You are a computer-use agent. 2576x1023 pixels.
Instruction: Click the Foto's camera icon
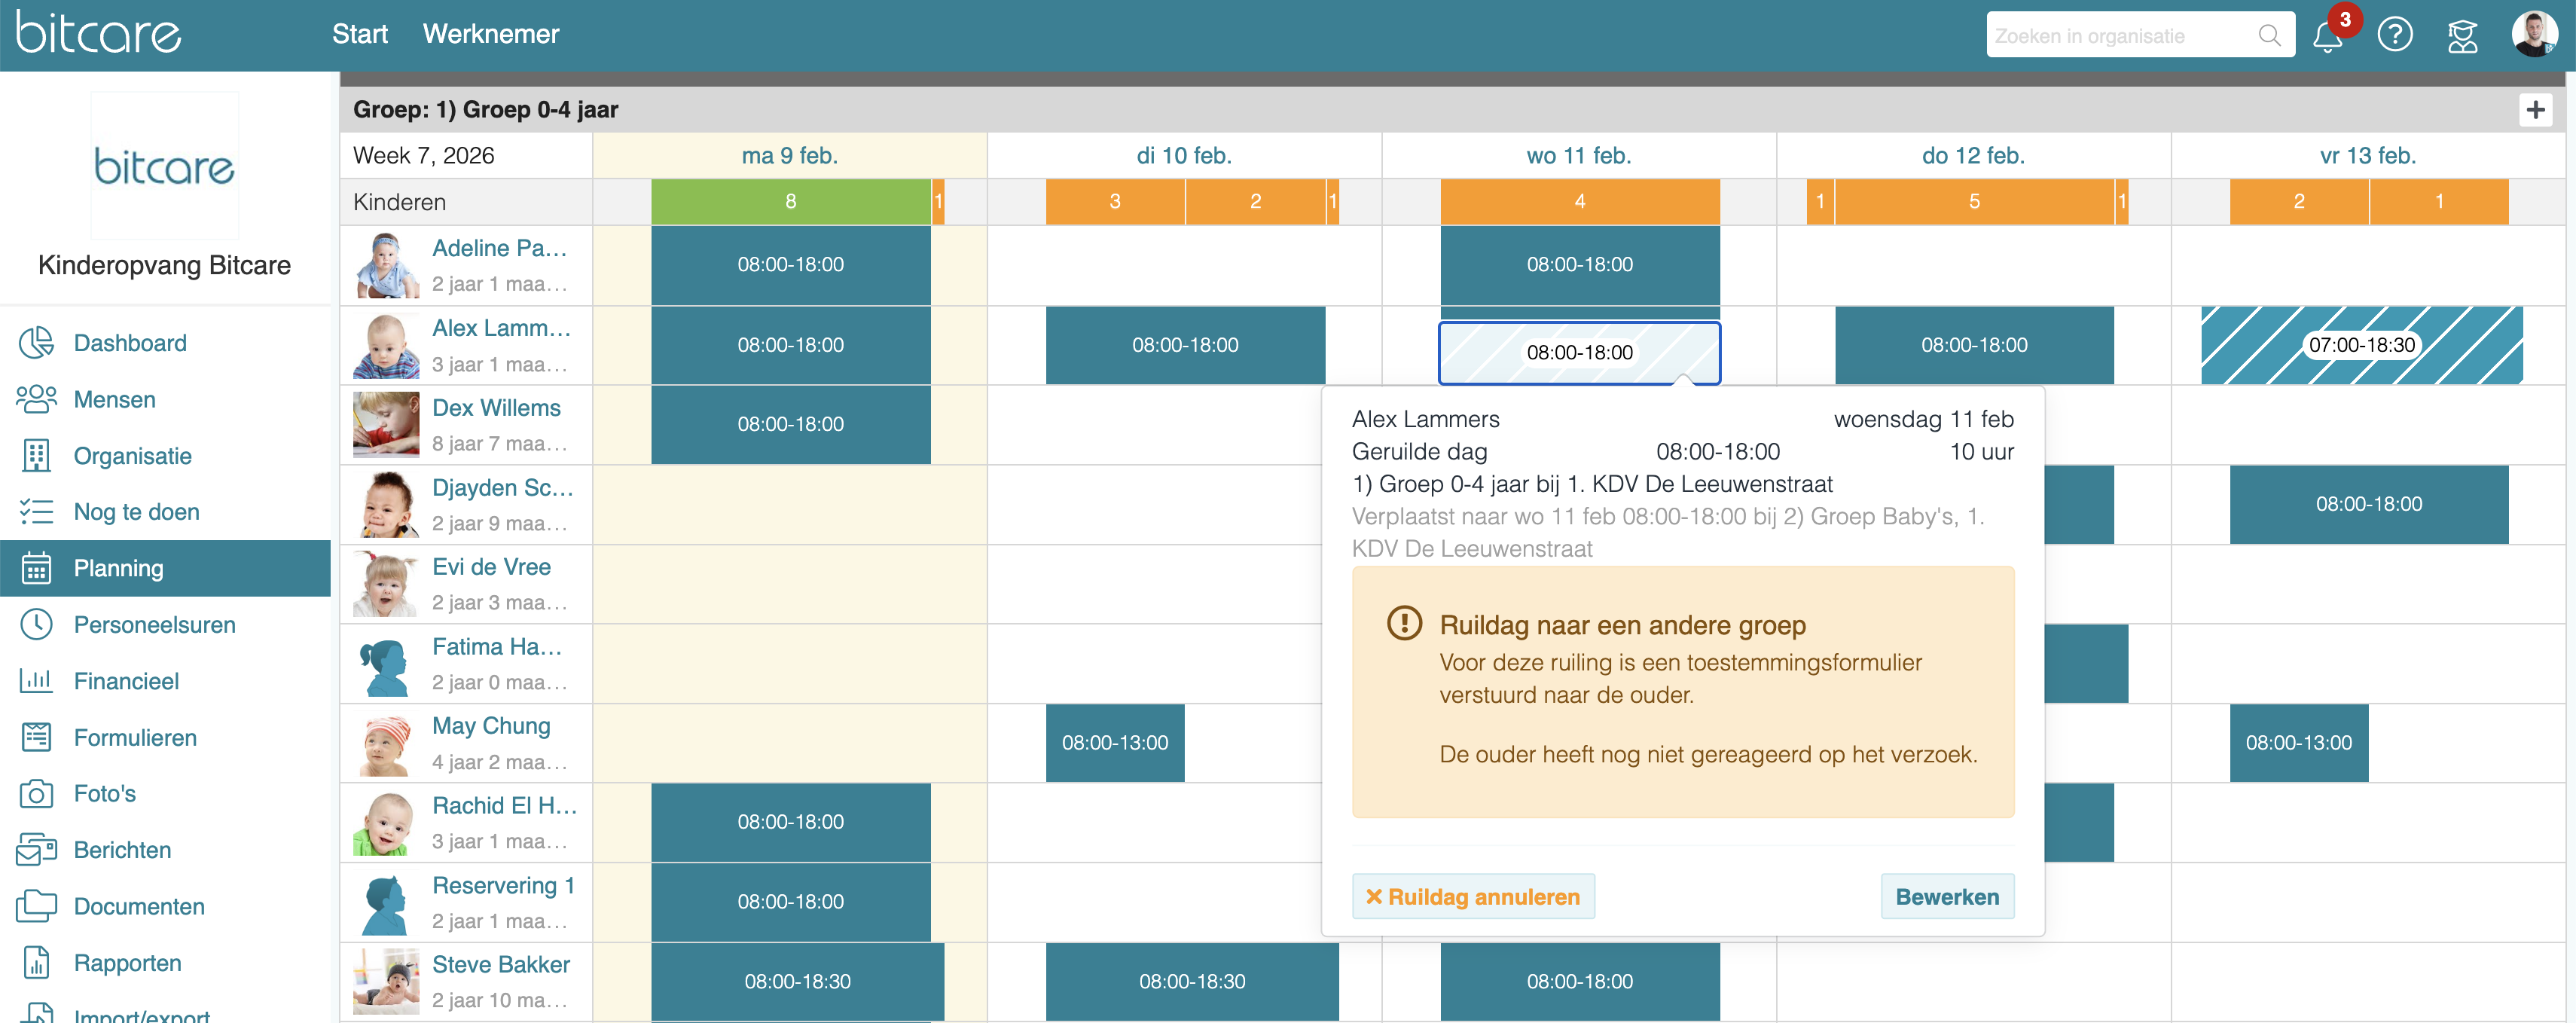[36, 793]
